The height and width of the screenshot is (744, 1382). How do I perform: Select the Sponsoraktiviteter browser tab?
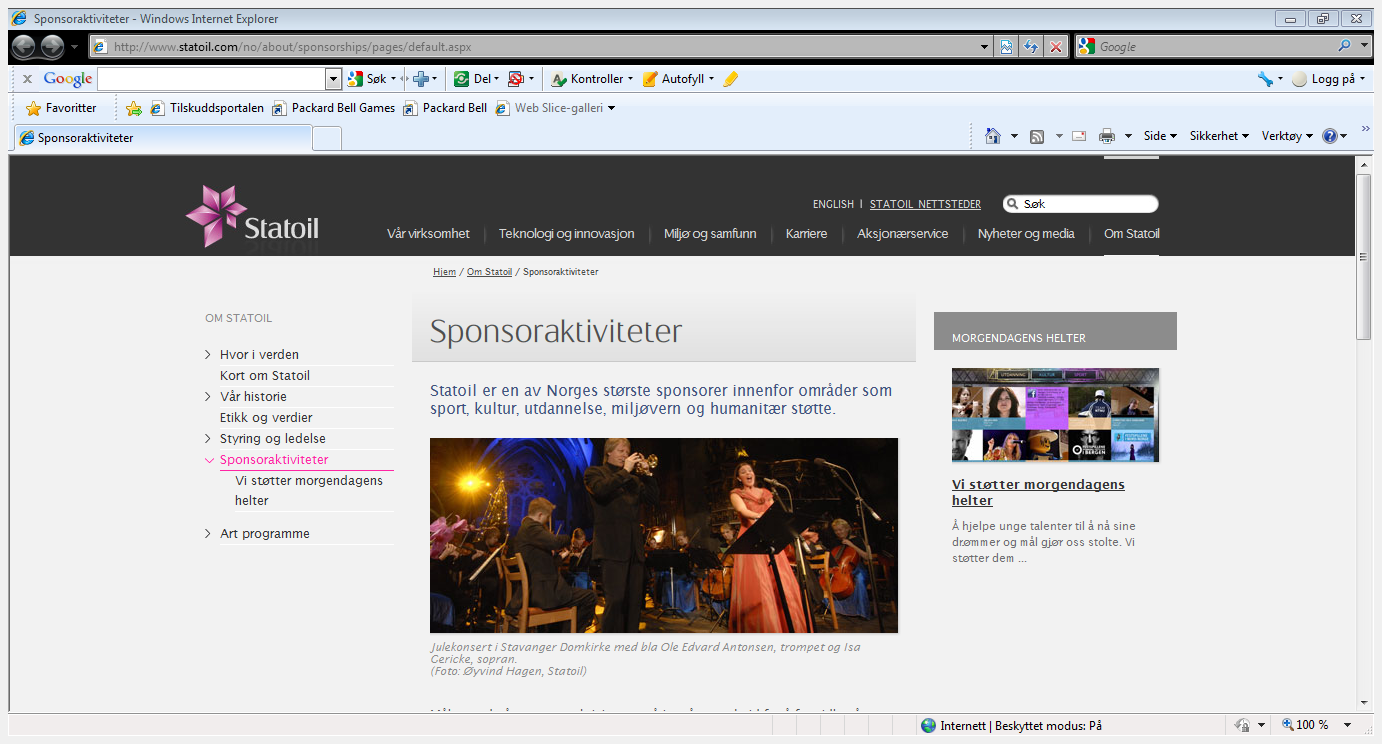tap(162, 138)
